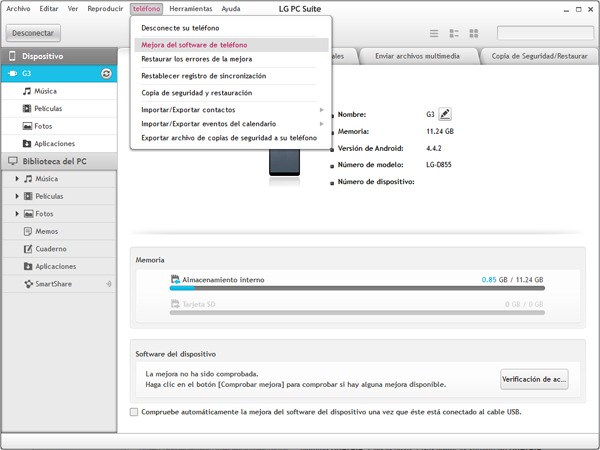Open SmartShare in the sidebar
600x450 pixels.
click(54, 284)
